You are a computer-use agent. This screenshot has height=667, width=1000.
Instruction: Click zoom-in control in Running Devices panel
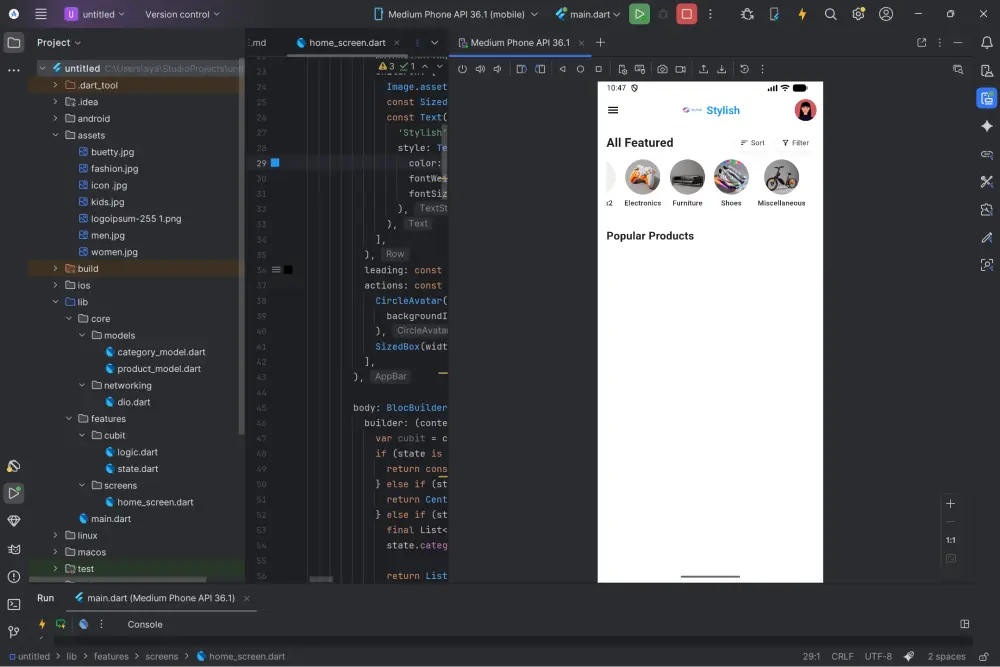950,503
